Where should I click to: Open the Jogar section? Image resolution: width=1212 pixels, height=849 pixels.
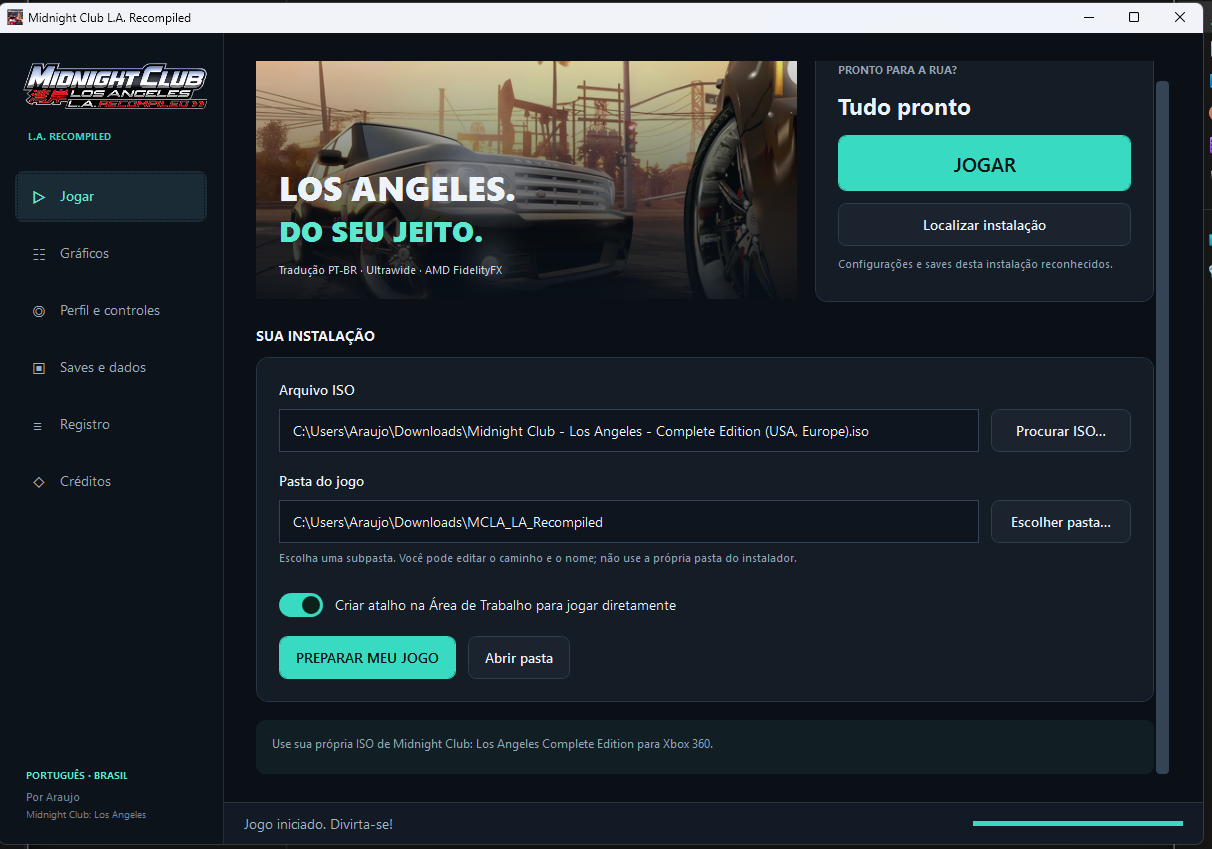pos(111,197)
